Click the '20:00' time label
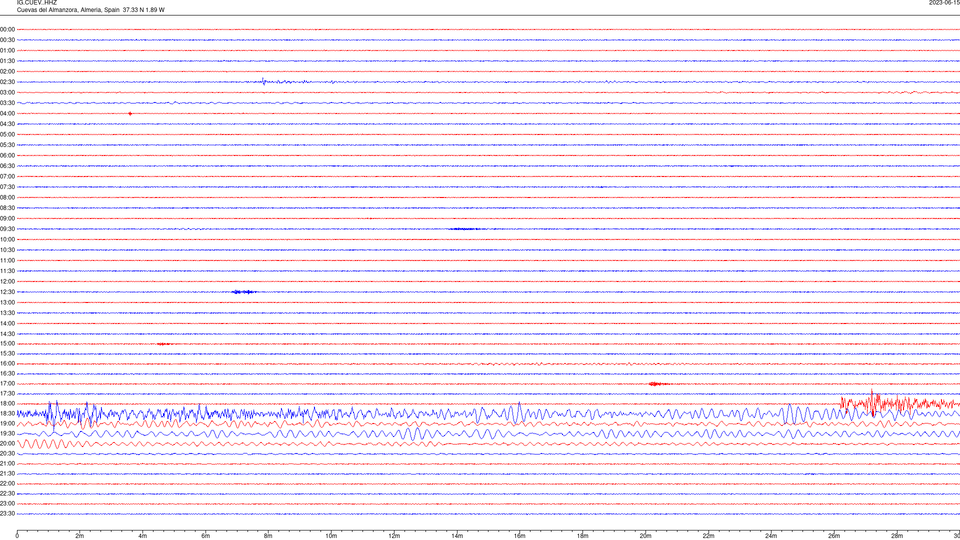The image size is (960, 540). coord(7,444)
